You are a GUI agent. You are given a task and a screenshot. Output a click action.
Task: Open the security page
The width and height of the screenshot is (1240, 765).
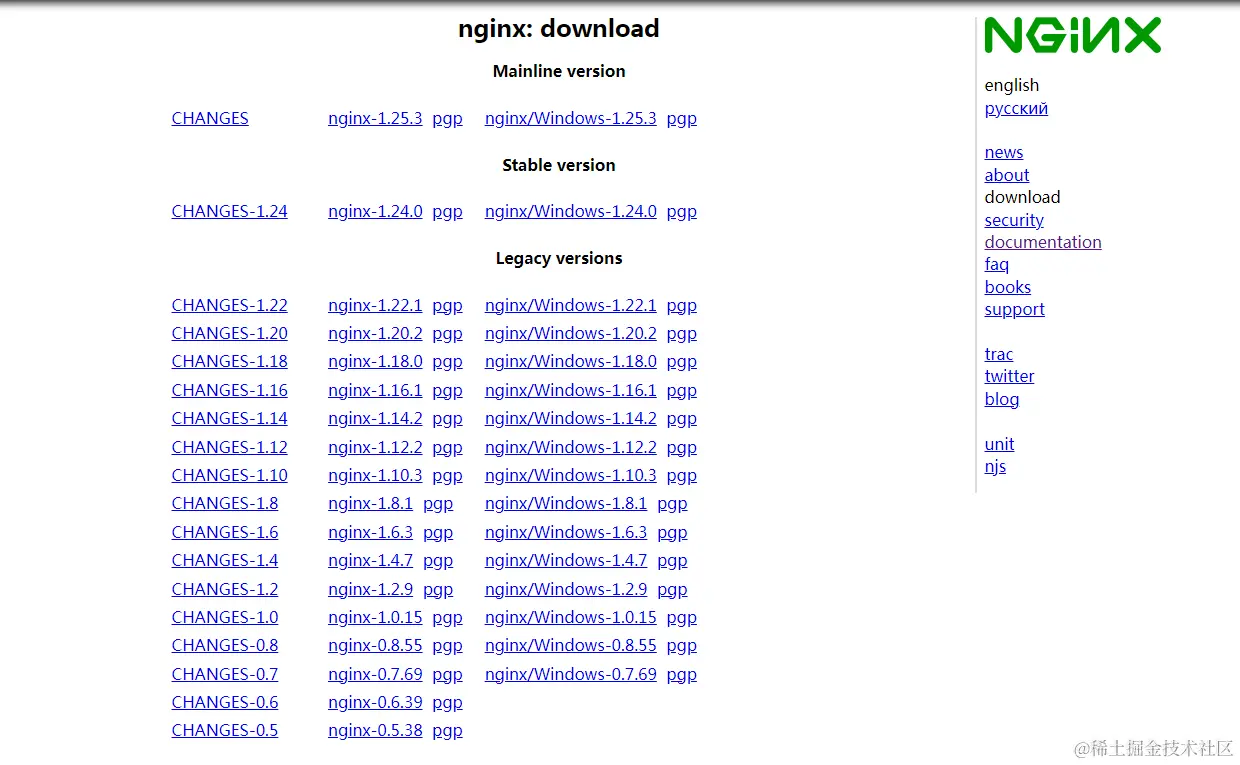click(x=1014, y=220)
